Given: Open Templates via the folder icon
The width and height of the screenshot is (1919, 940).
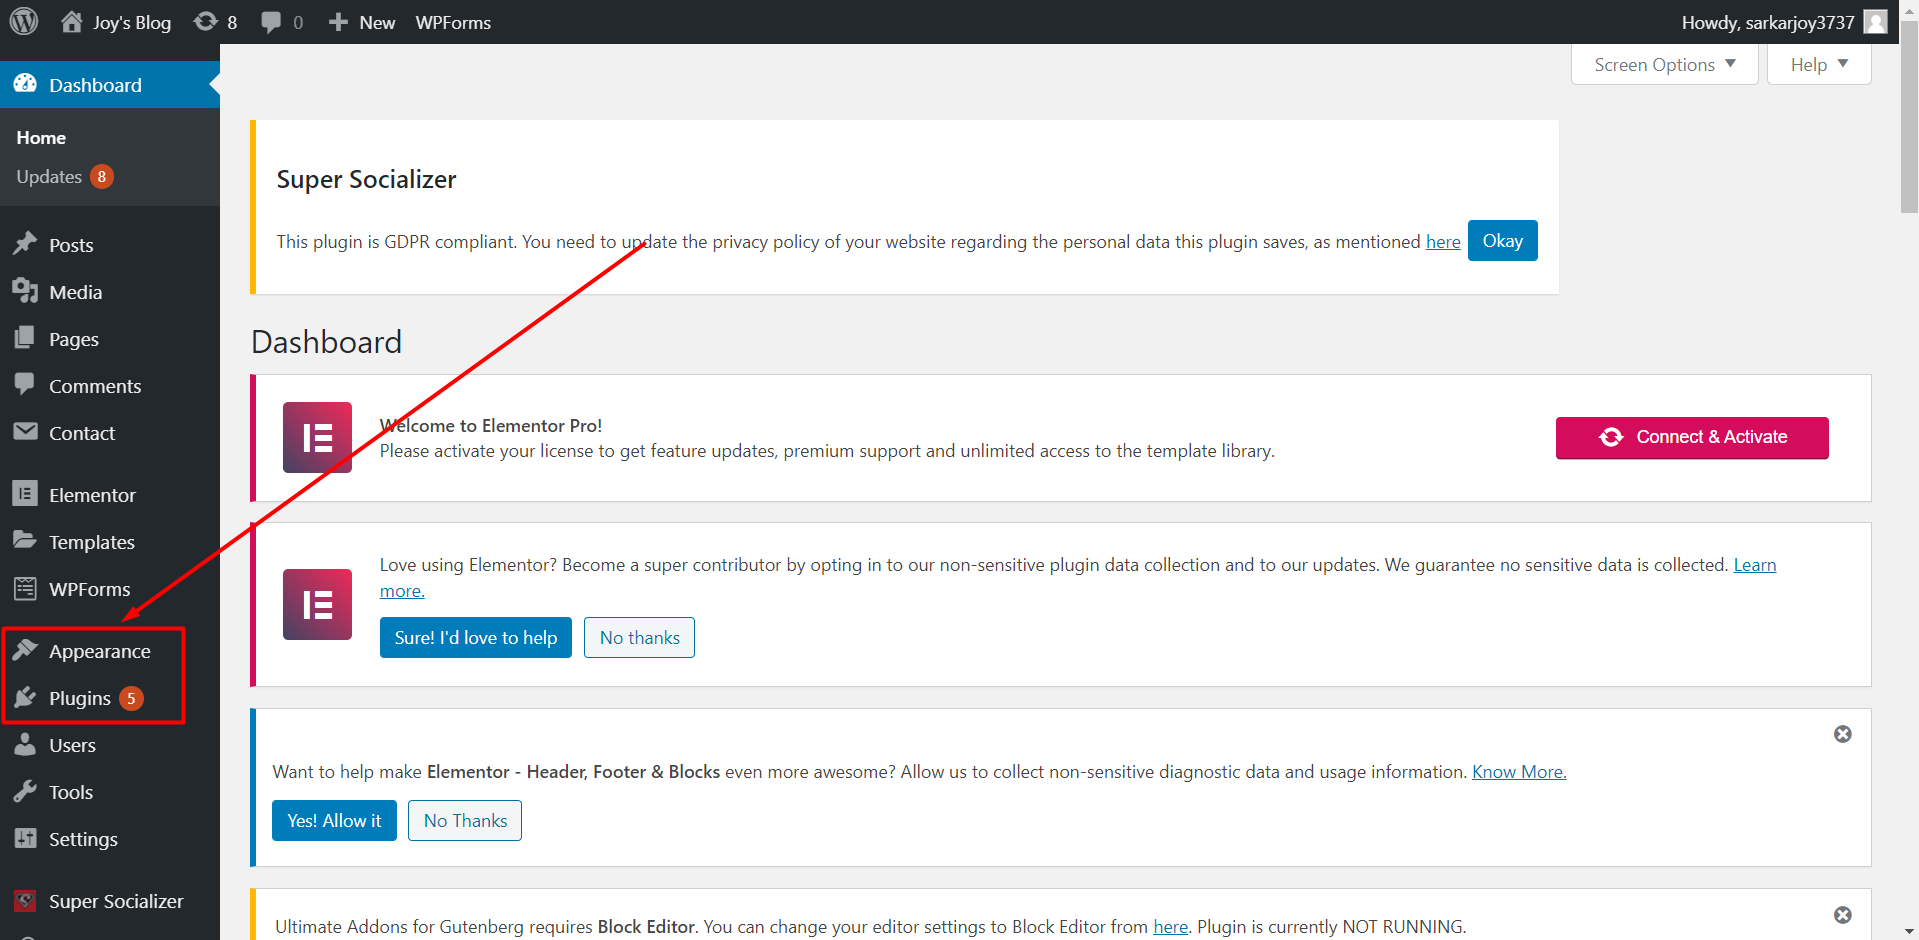Looking at the screenshot, I should click(26, 541).
